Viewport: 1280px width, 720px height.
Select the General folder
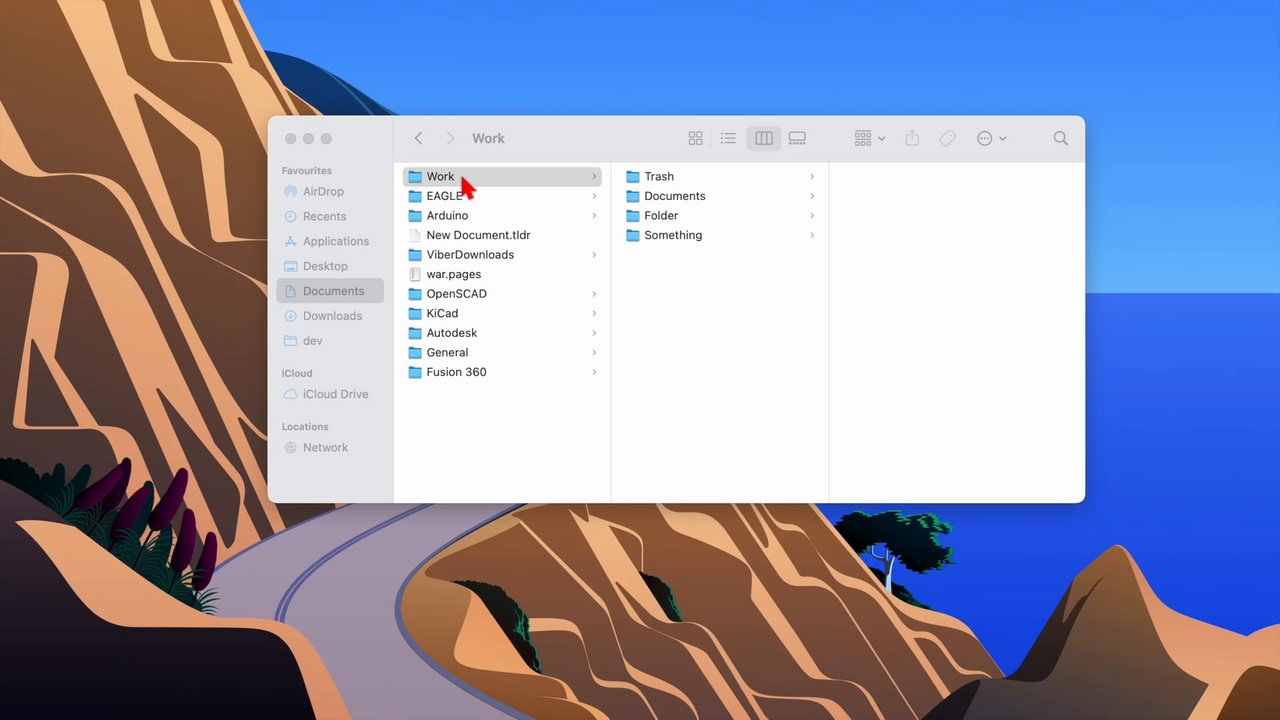click(502, 352)
